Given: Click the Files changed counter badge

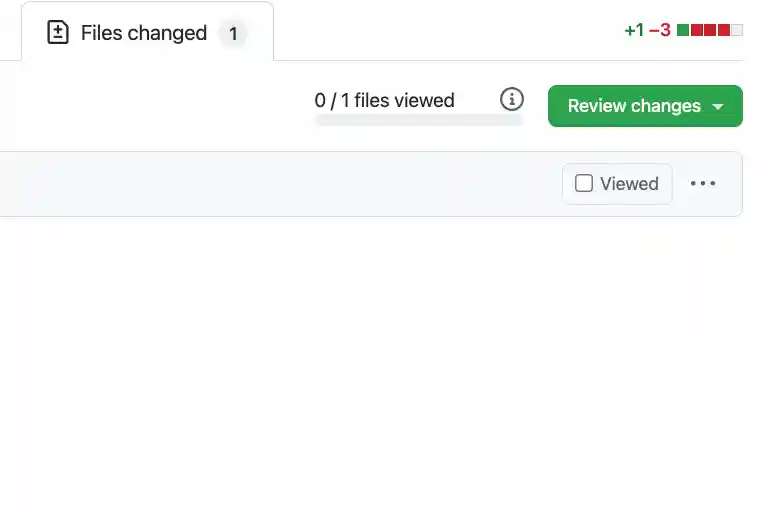Looking at the screenshot, I should (233, 34).
